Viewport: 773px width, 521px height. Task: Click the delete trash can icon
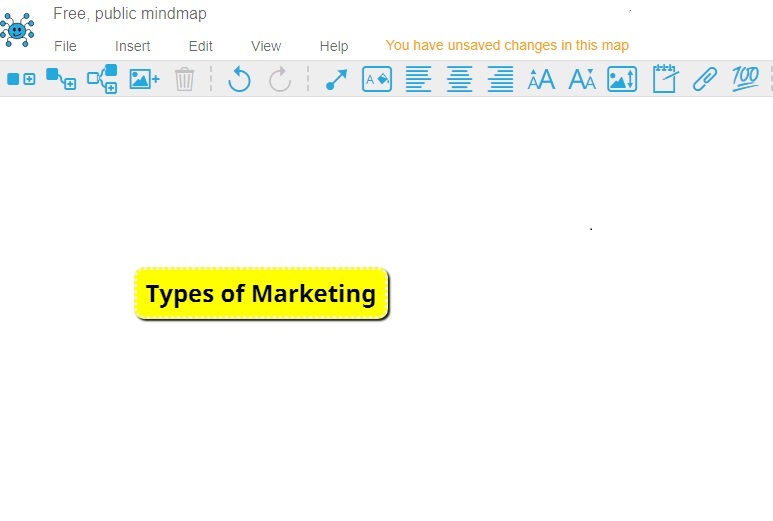184,79
